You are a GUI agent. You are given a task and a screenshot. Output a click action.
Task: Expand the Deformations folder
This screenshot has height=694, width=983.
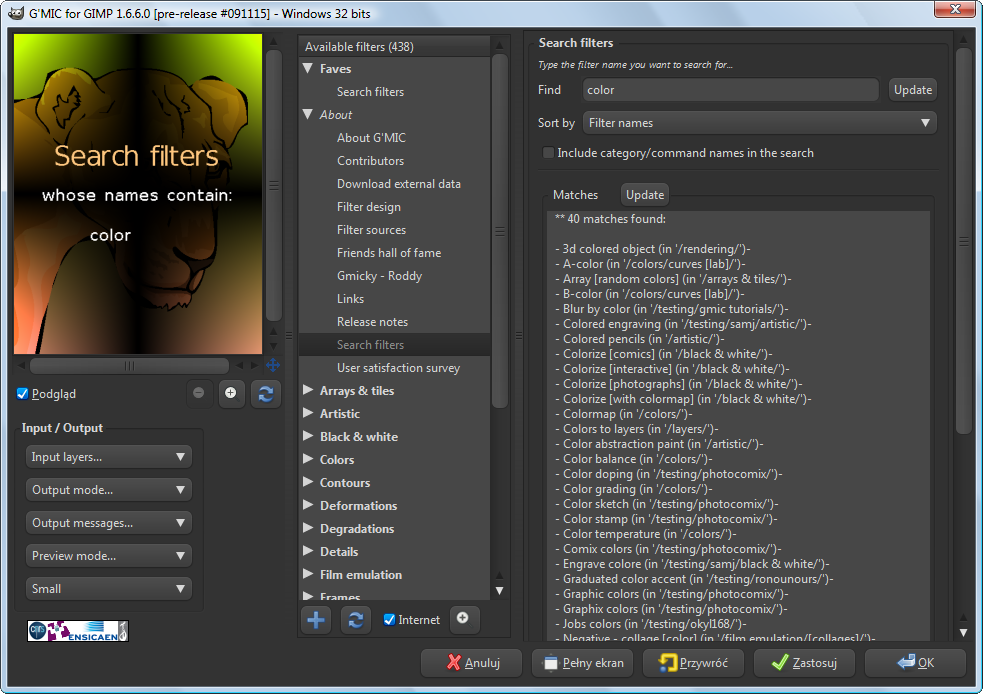tap(308, 505)
